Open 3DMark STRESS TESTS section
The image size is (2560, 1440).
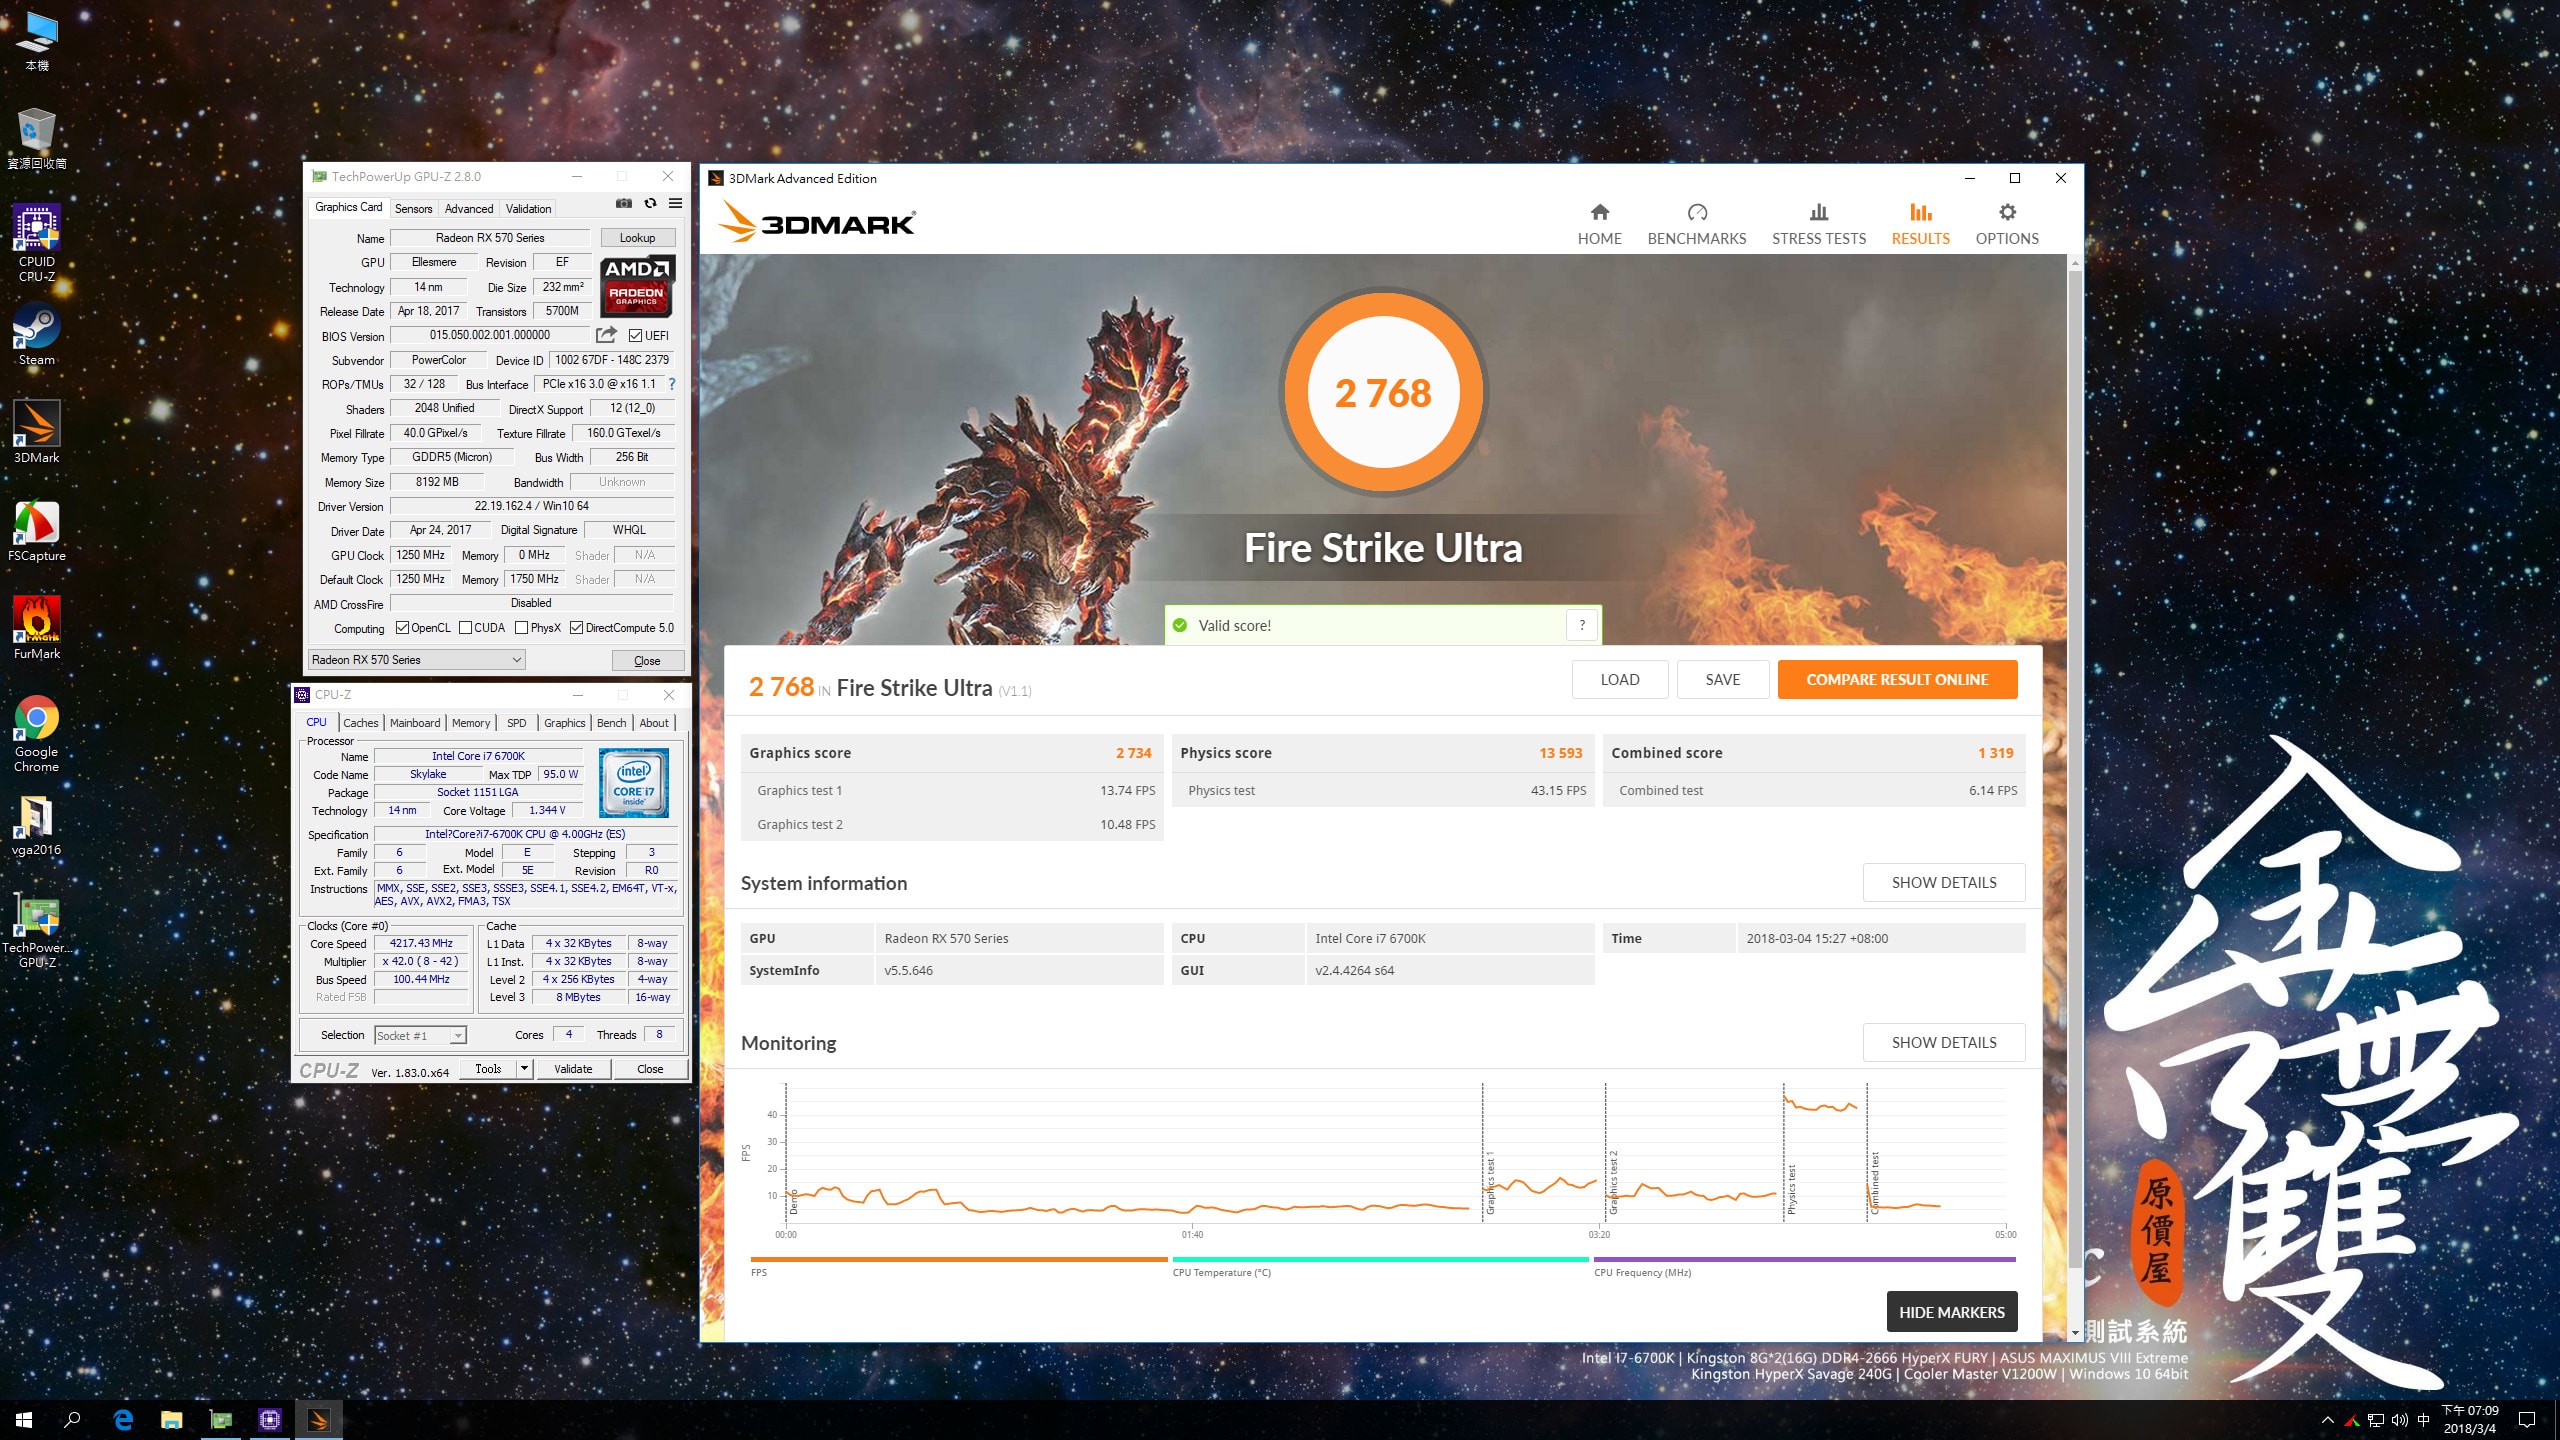pyautogui.click(x=1819, y=225)
